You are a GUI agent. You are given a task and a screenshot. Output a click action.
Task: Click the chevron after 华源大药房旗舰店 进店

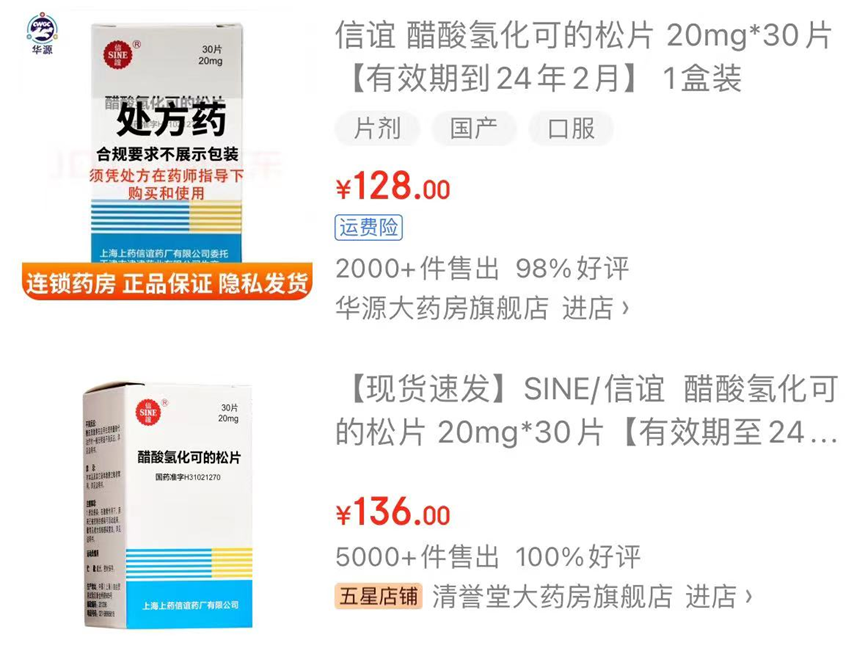(625, 308)
